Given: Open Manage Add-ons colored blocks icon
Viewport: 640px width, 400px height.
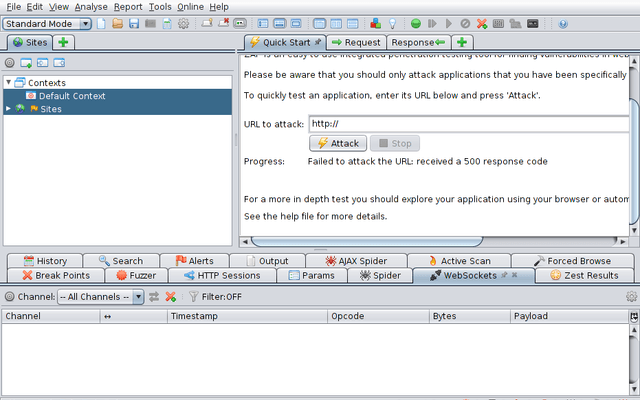Looking at the screenshot, I should 376,24.
